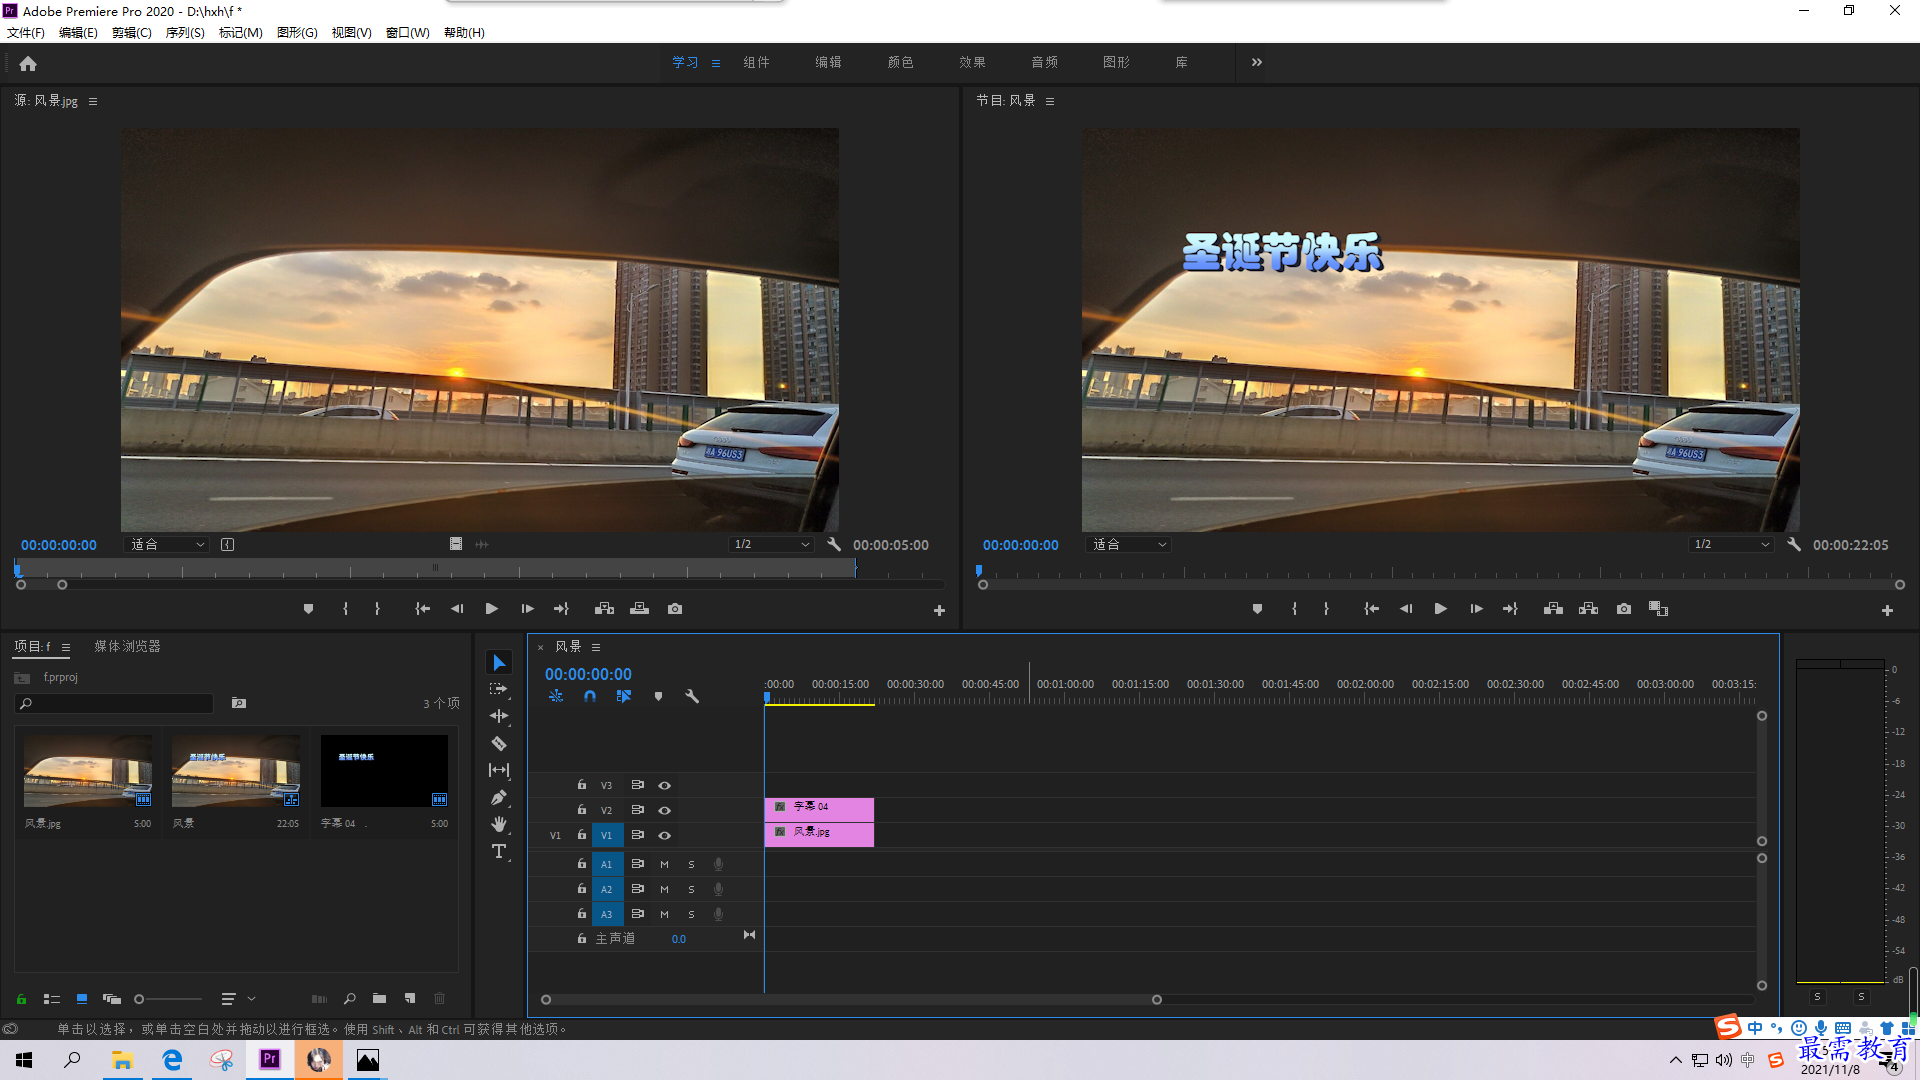Toggle track lock on V2

pyautogui.click(x=581, y=810)
